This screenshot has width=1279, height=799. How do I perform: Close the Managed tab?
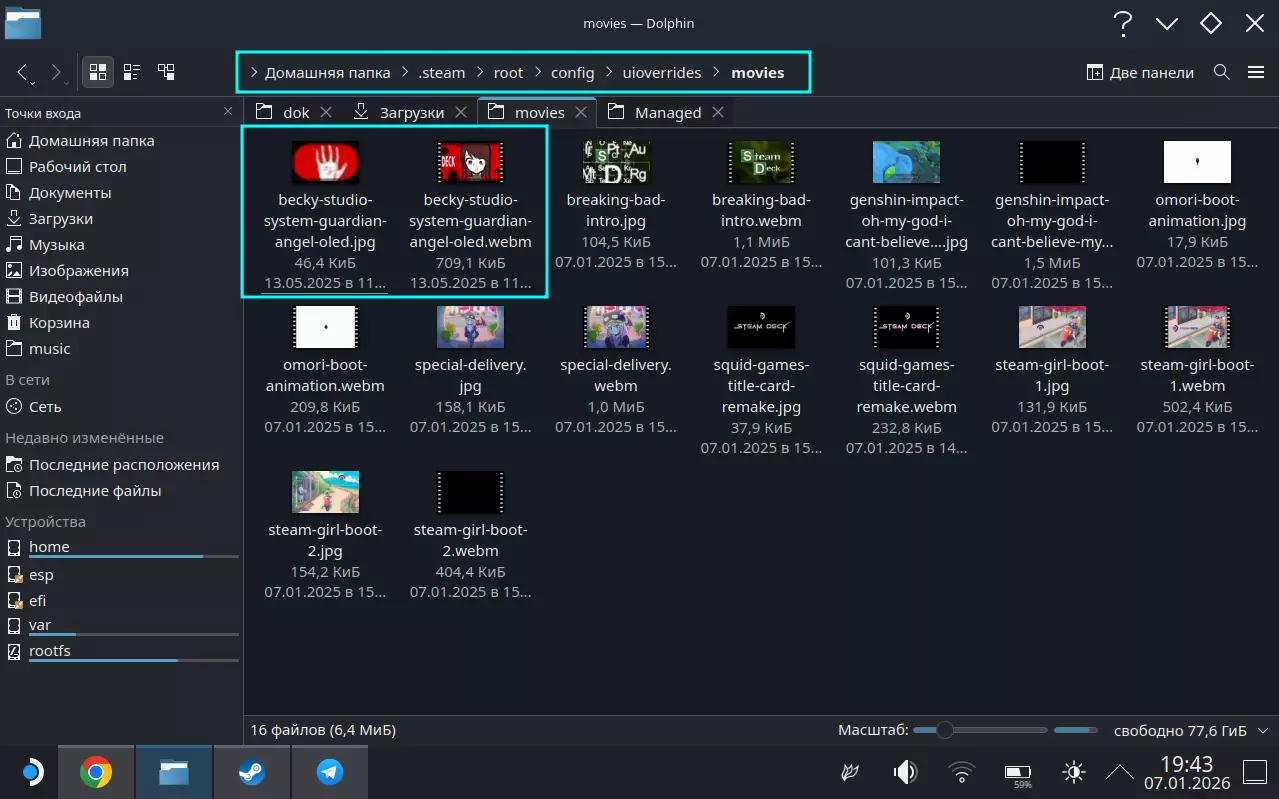tap(718, 112)
